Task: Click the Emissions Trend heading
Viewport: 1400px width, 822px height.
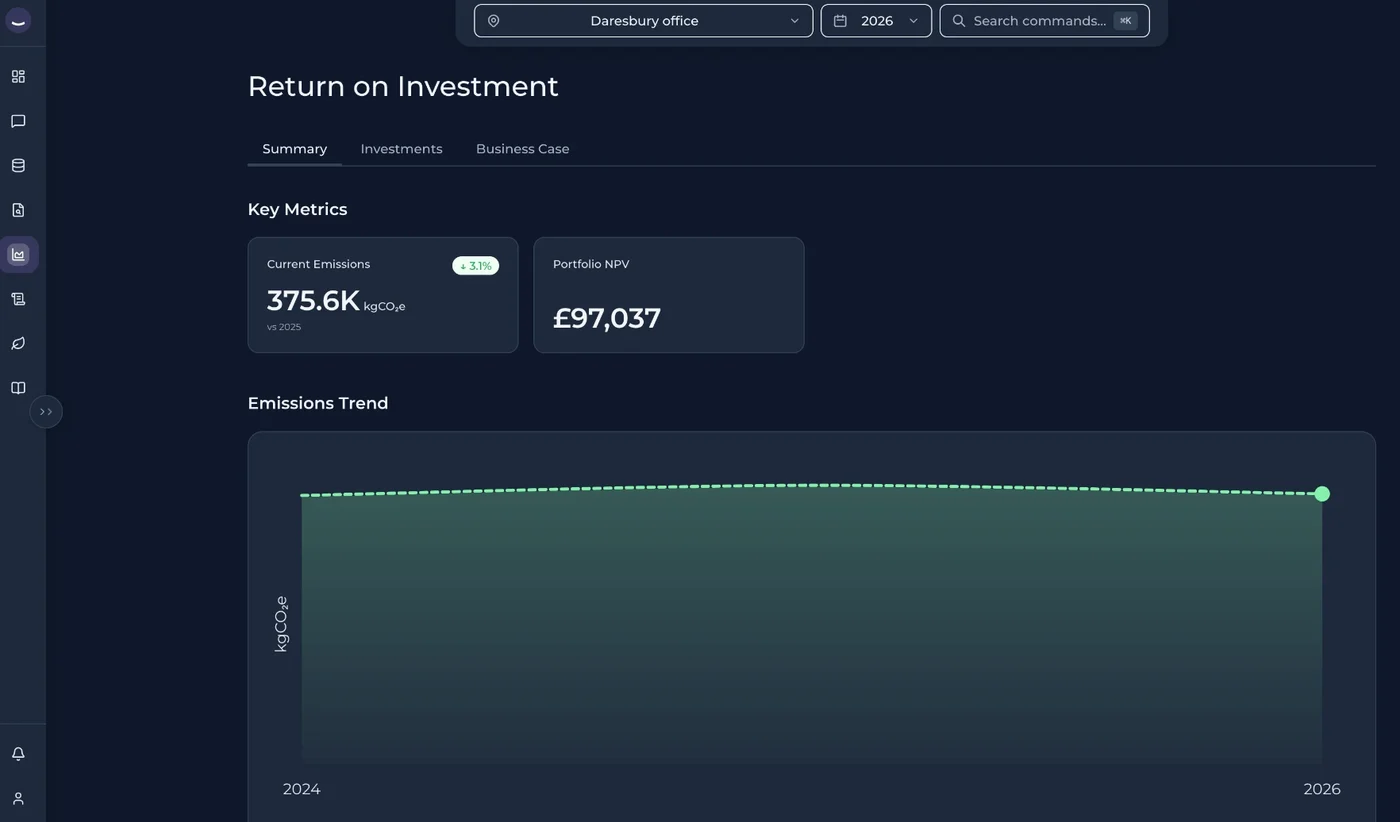Action: [318, 403]
